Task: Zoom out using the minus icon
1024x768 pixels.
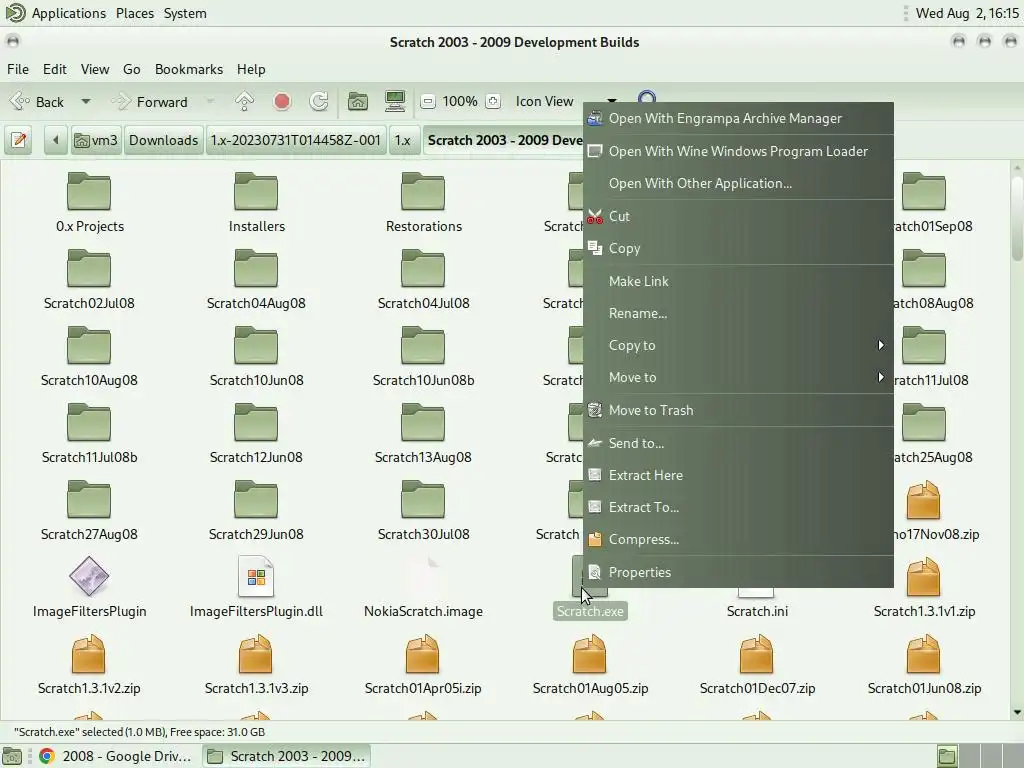Action: 428,101
